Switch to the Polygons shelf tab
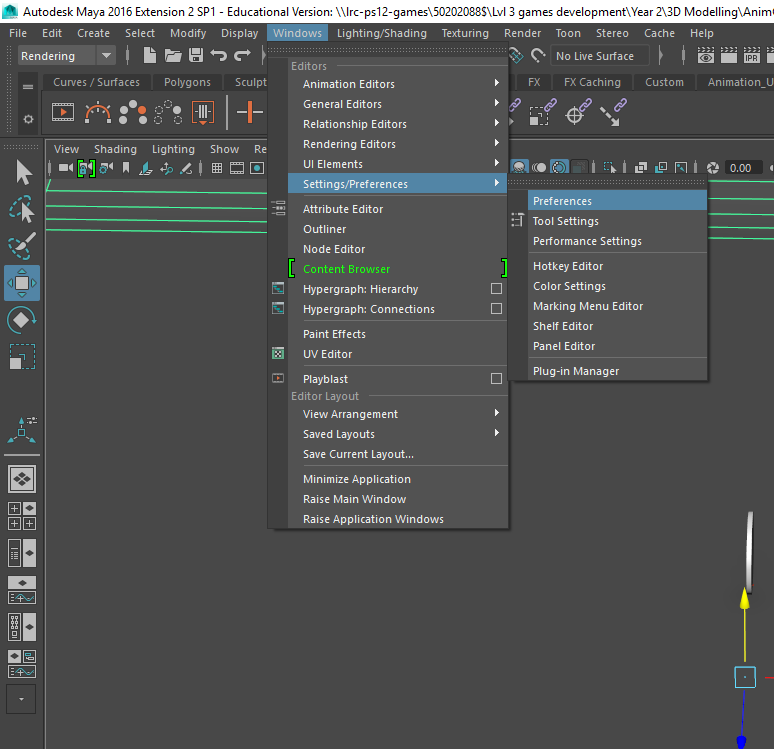Screen dimensions: 774x749 coord(187,82)
